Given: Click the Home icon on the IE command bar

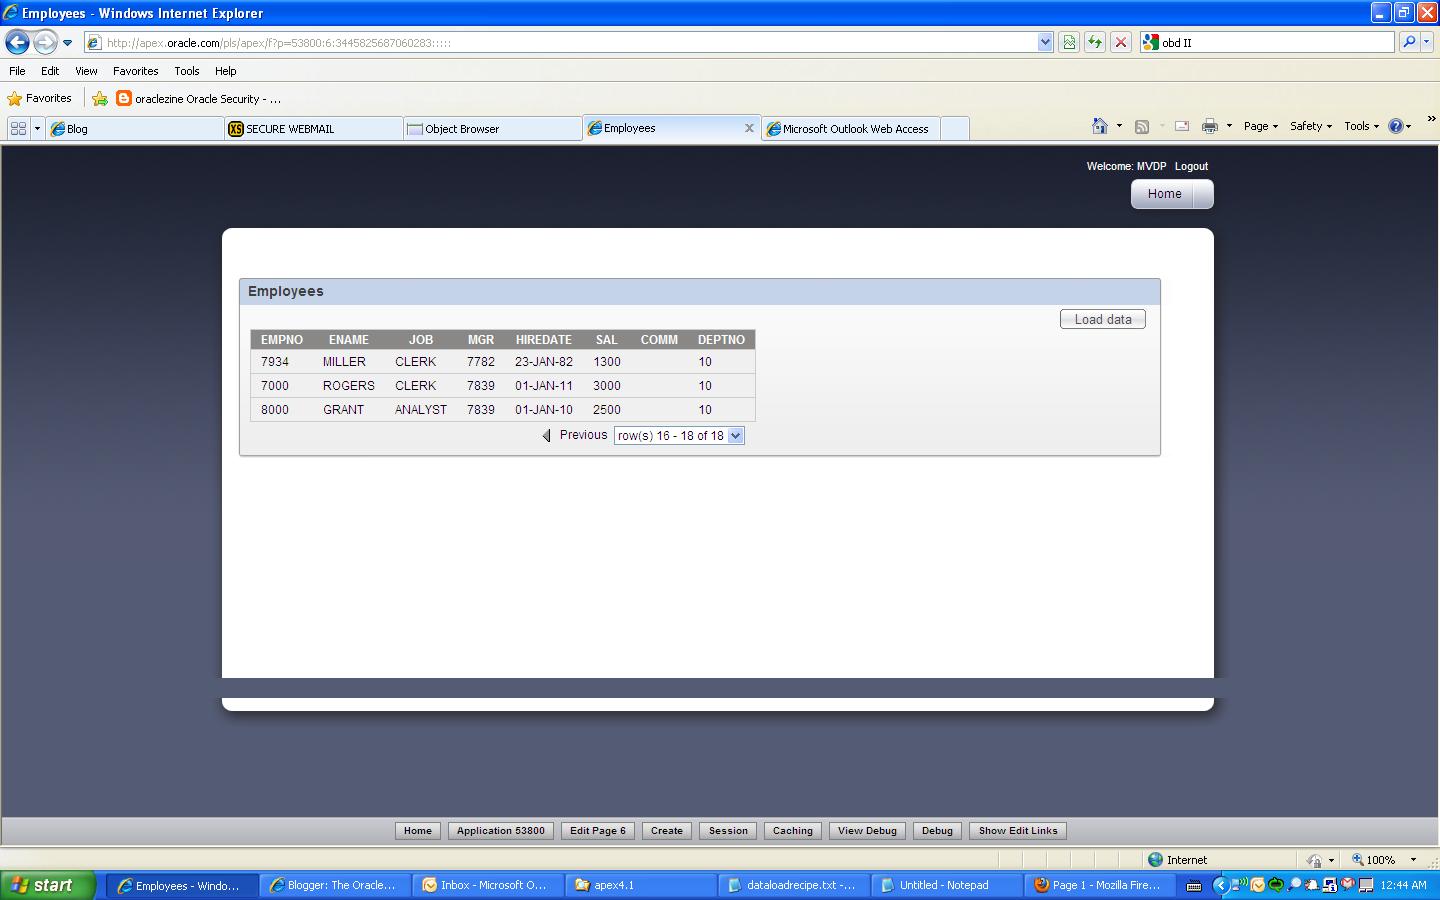Looking at the screenshot, I should (x=1101, y=126).
